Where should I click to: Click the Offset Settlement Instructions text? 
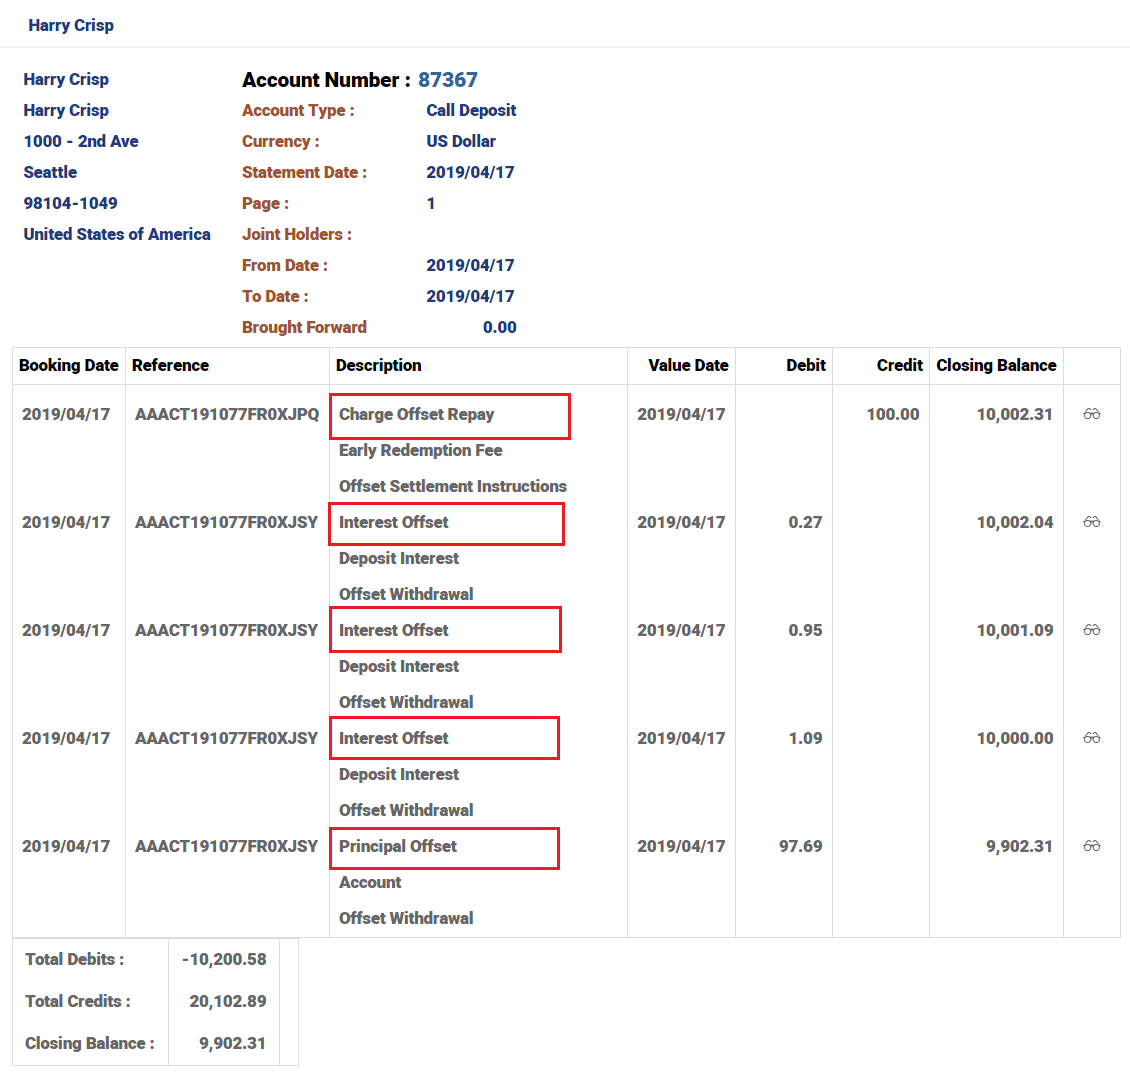click(452, 486)
